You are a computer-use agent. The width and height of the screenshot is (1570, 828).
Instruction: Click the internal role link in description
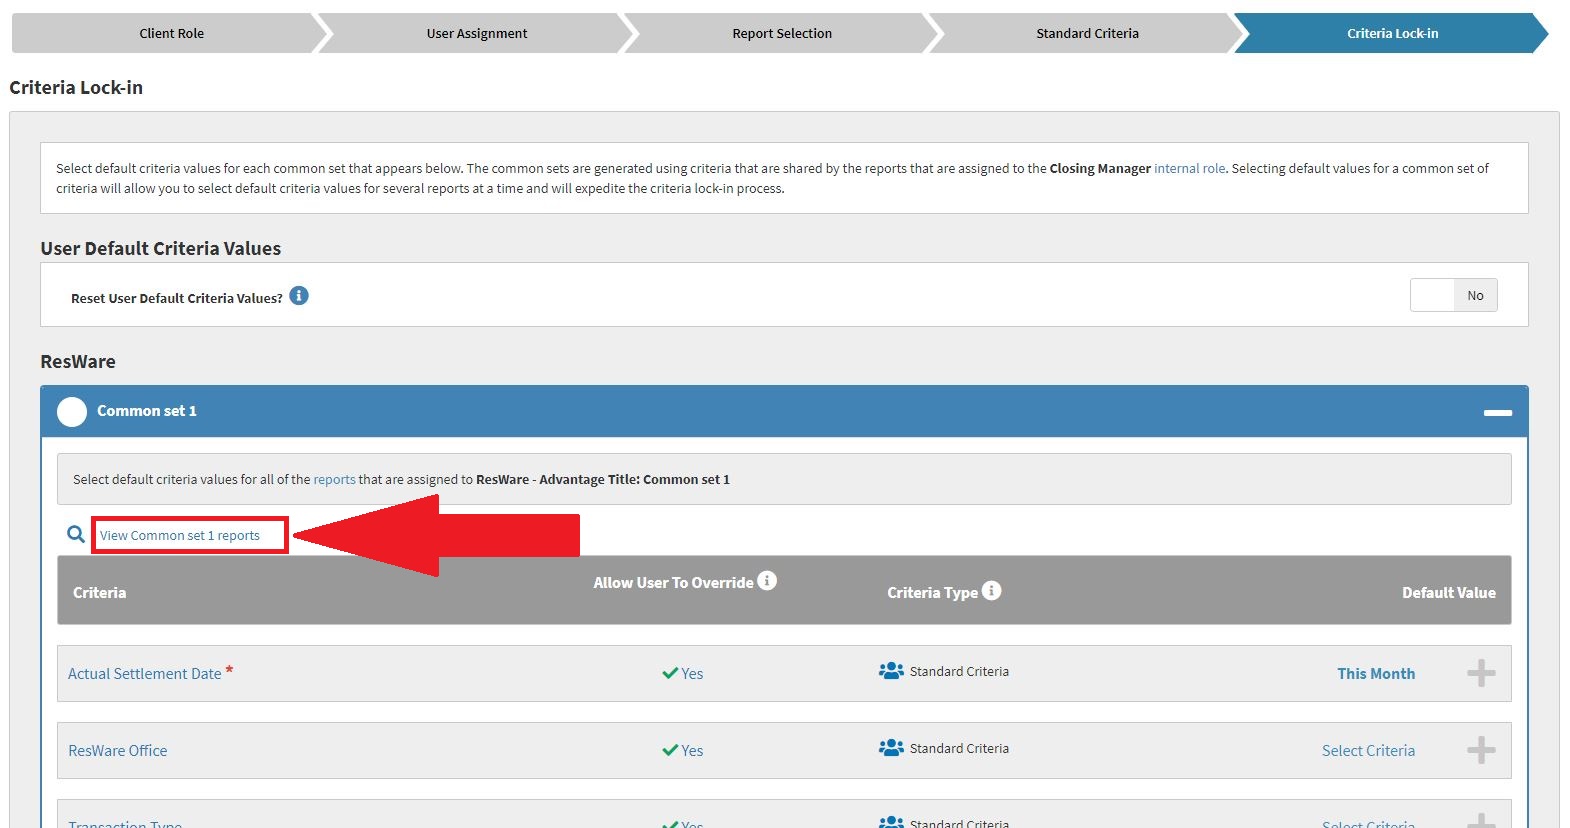click(1189, 169)
